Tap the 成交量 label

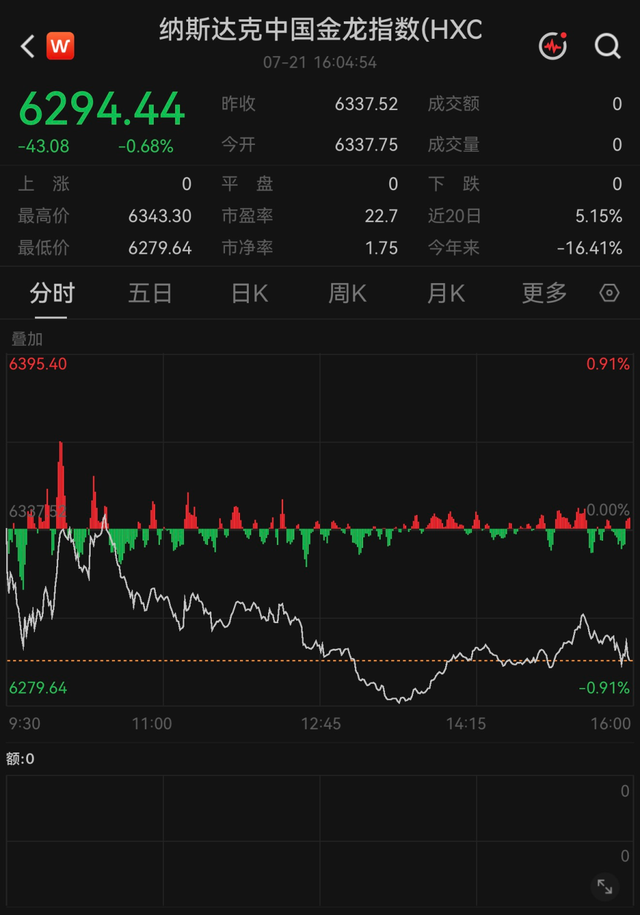453,144
